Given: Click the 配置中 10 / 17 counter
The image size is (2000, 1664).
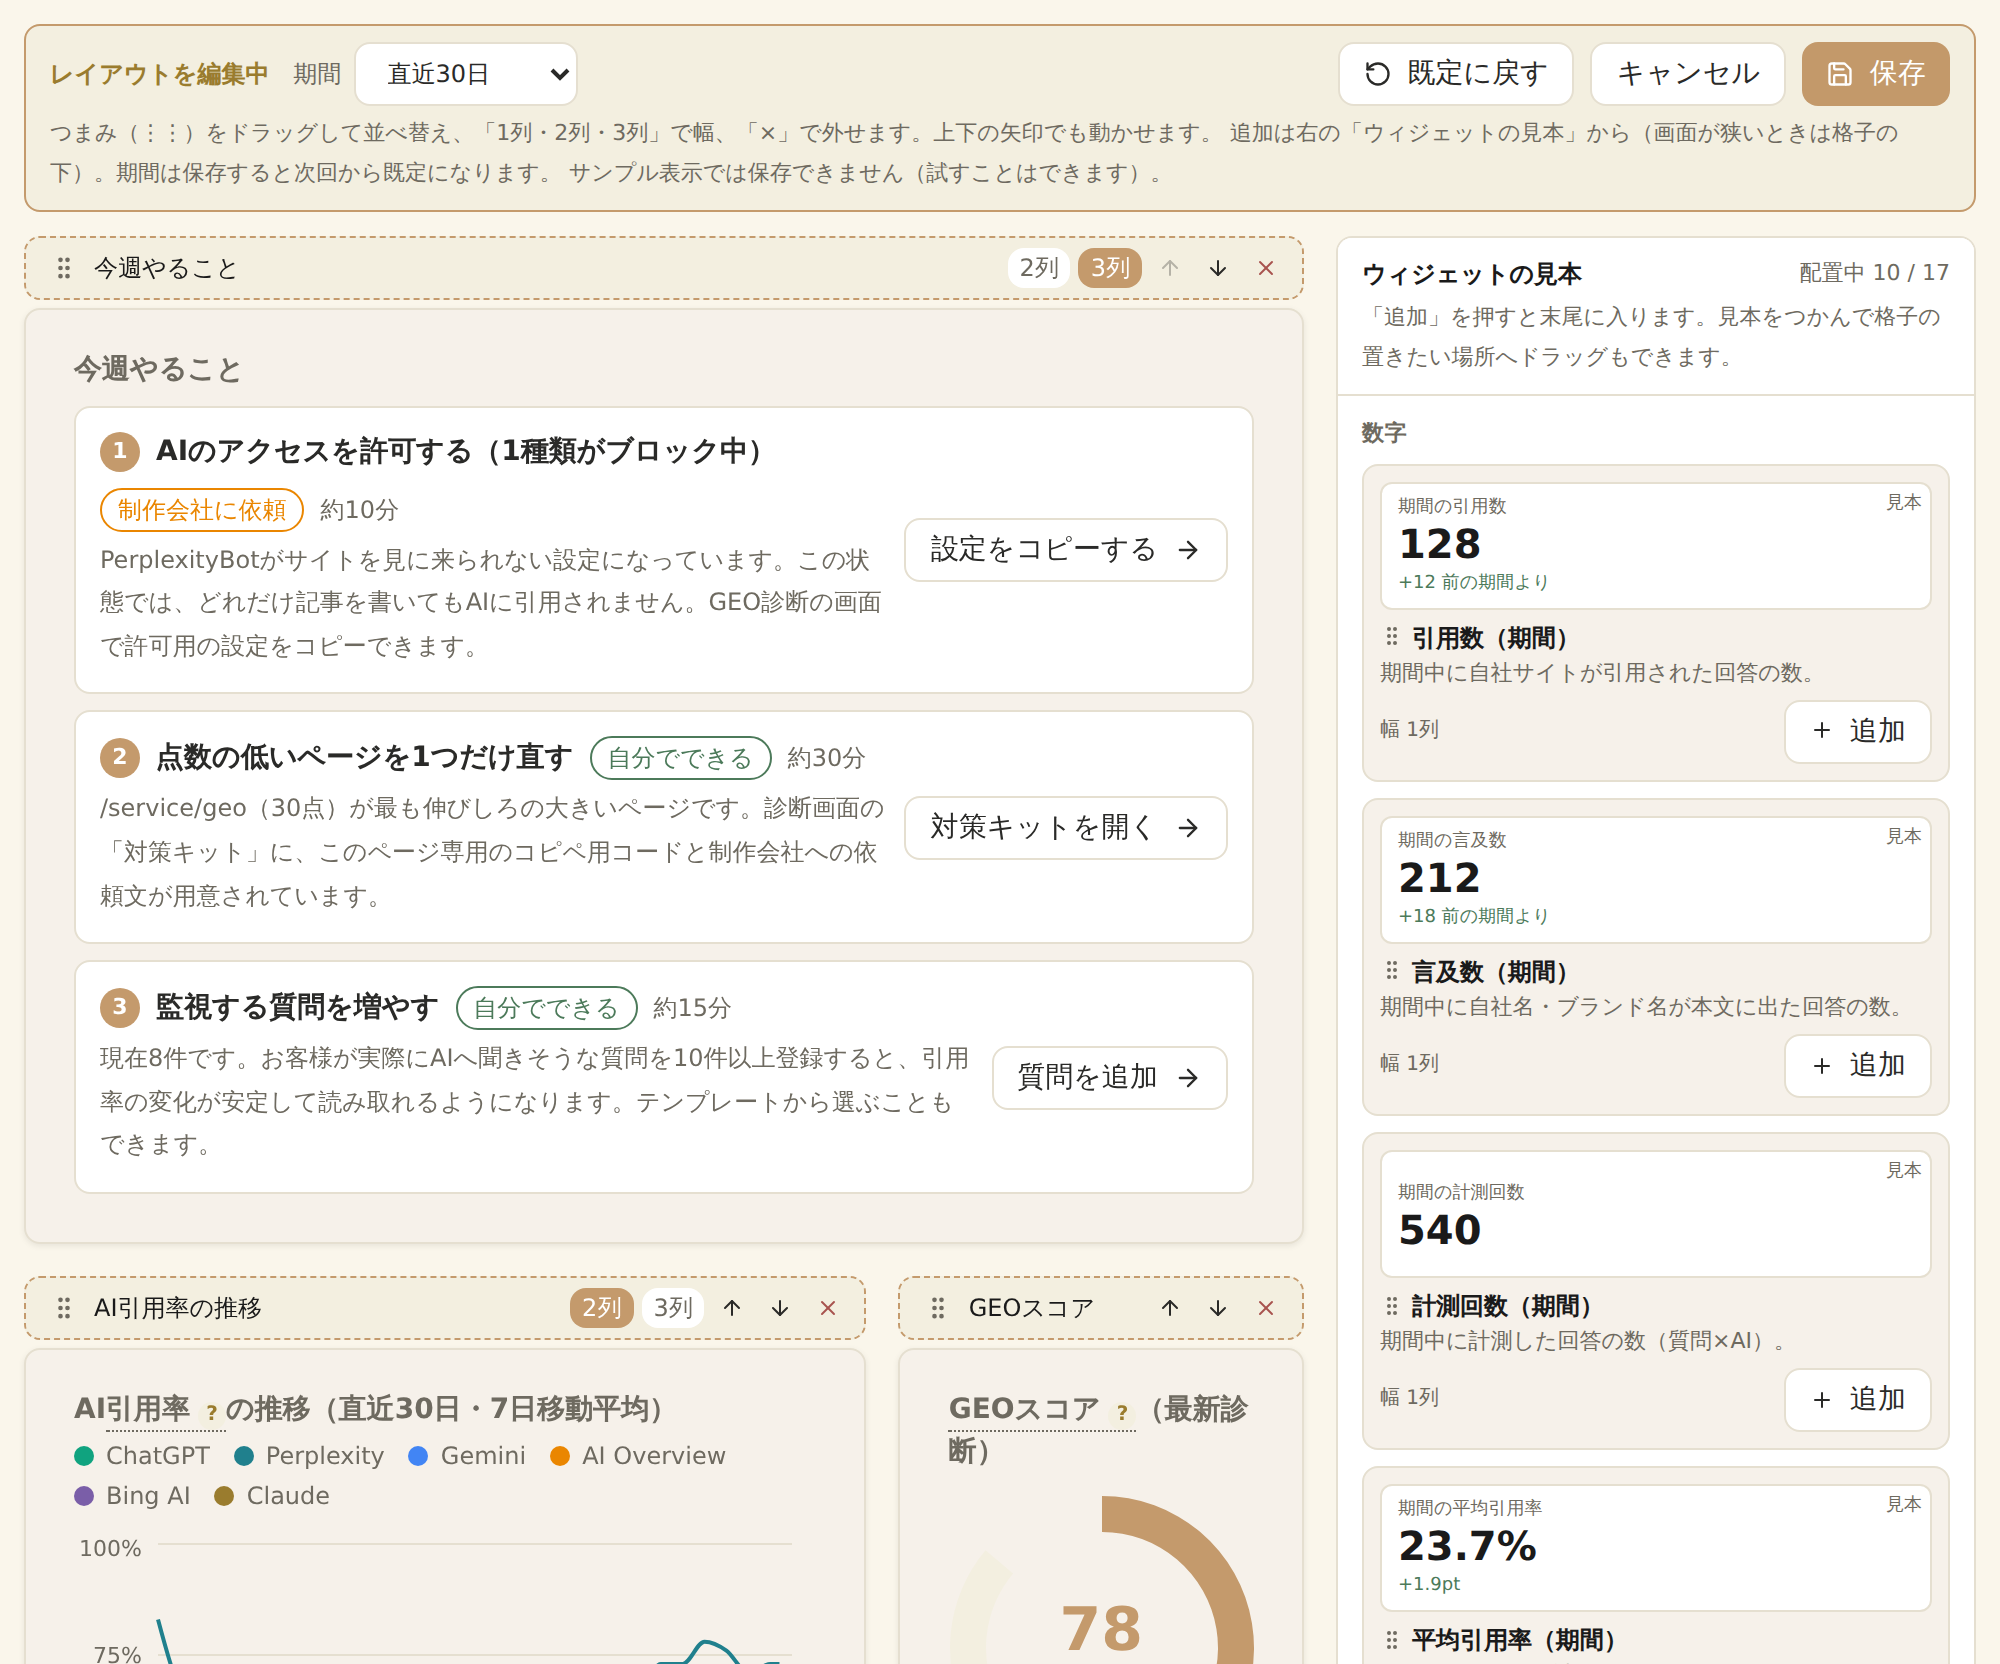Looking at the screenshot, I should coord(1873,272).
